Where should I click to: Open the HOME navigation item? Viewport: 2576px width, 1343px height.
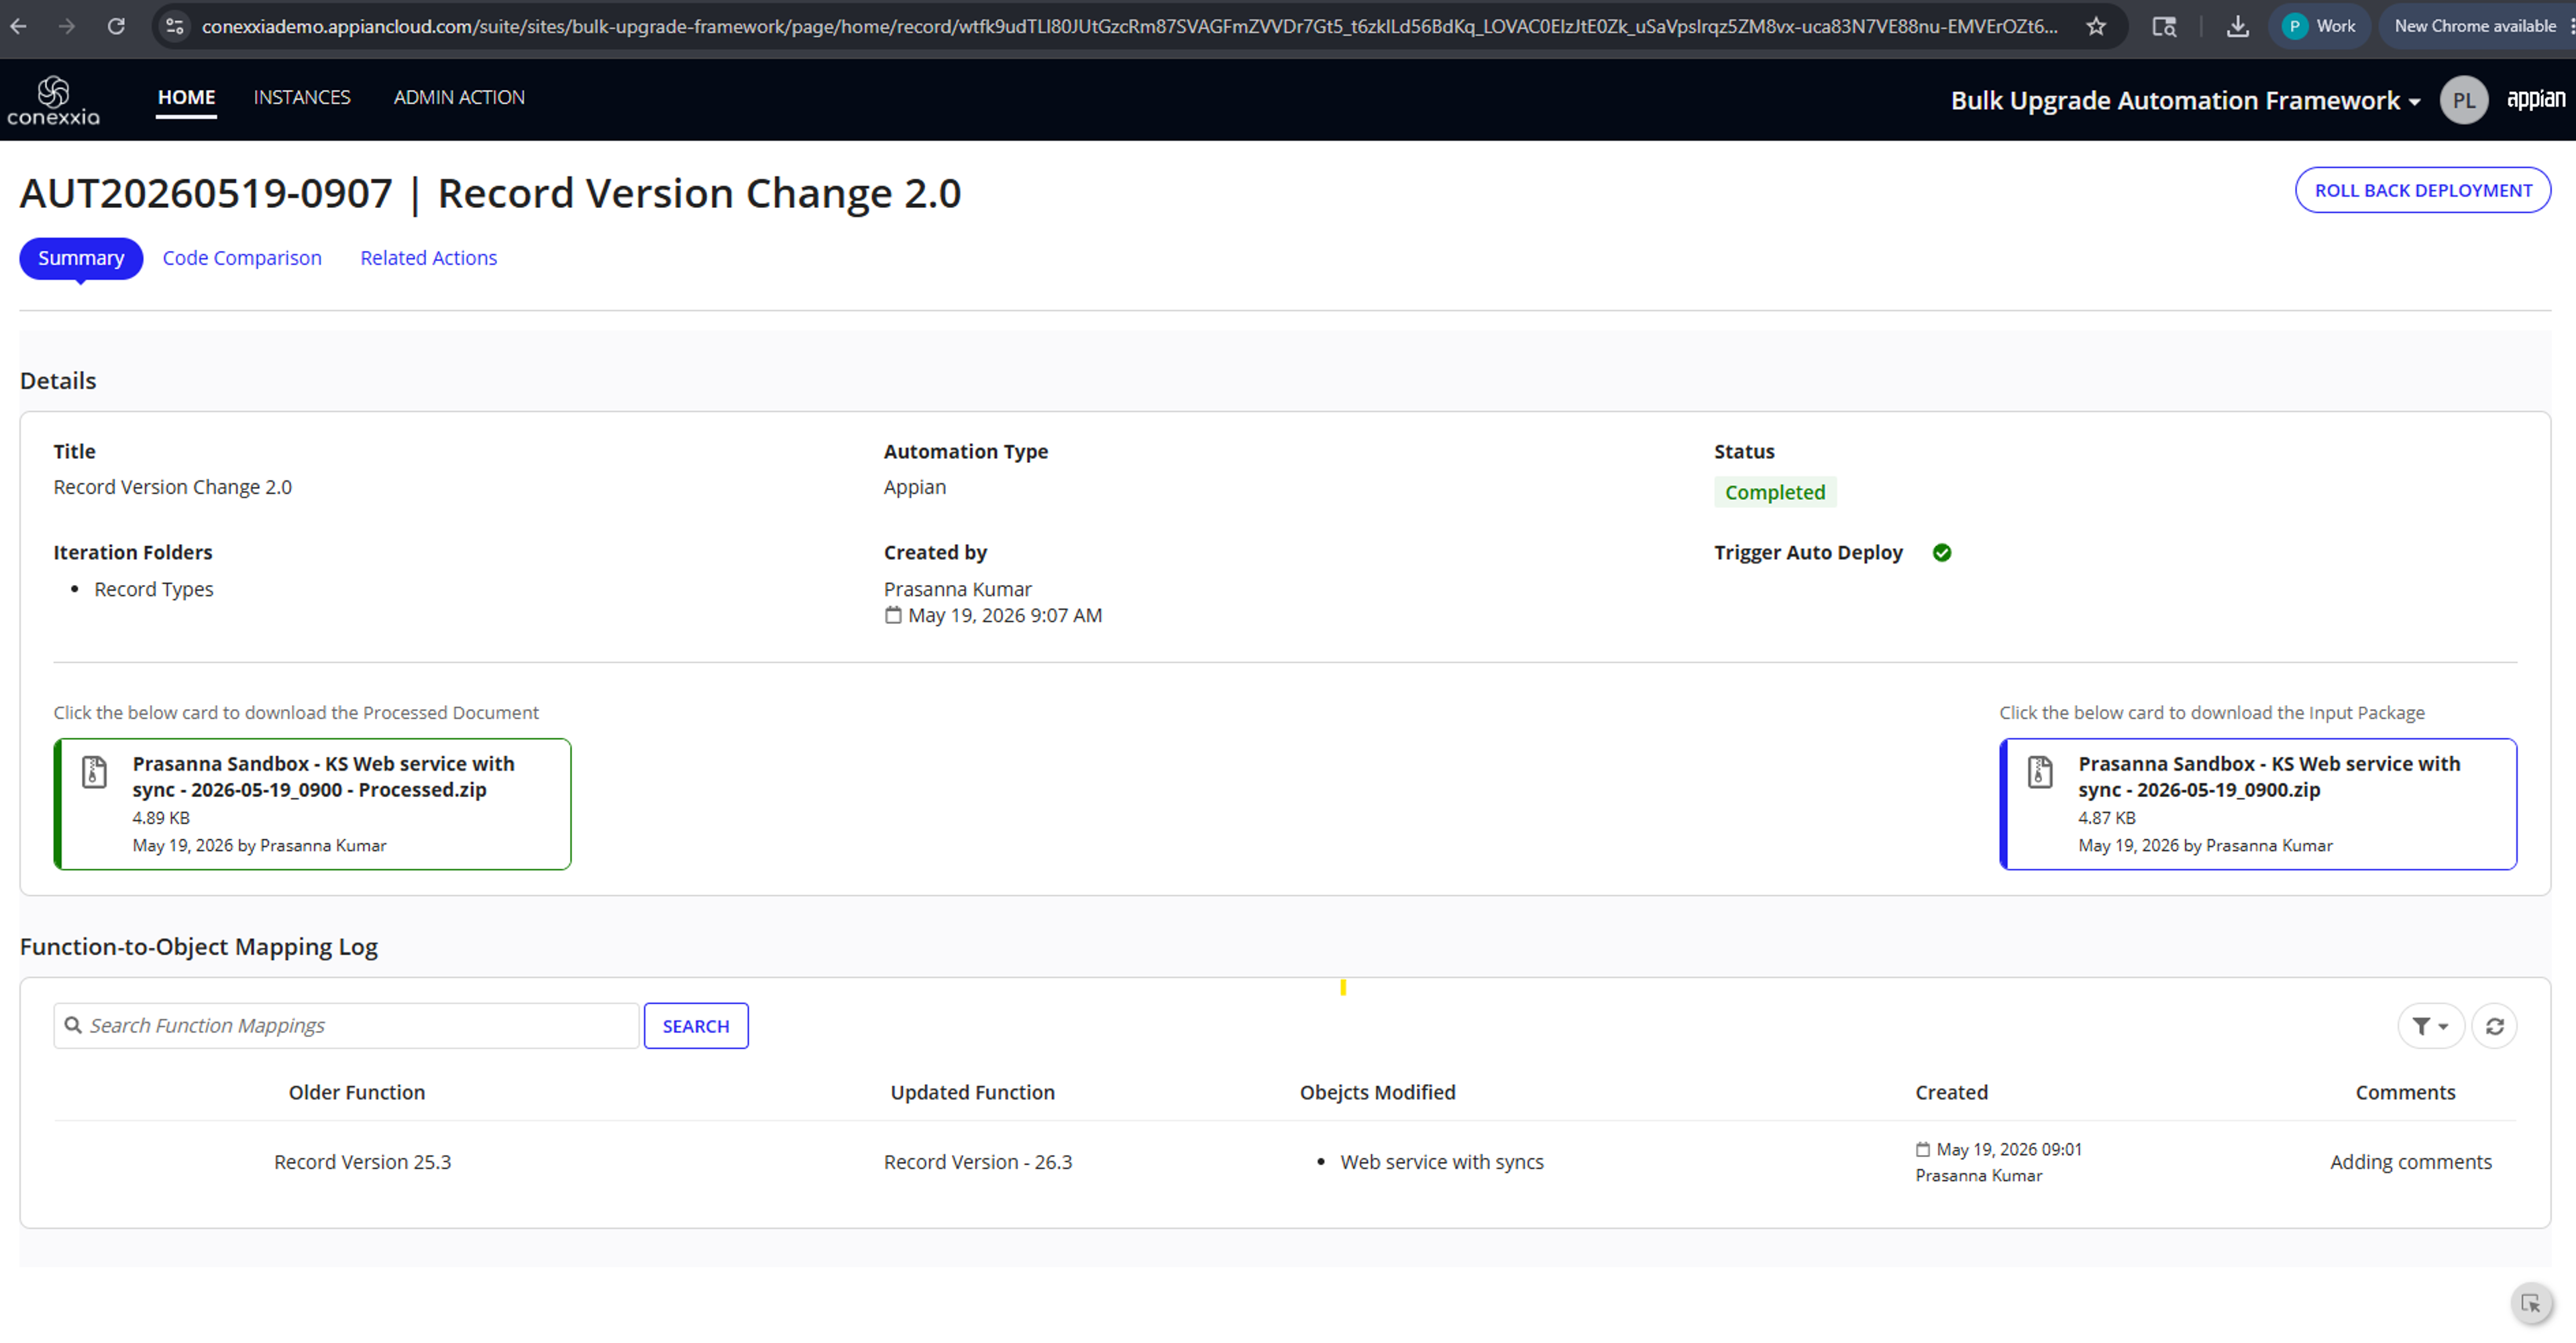pyautogui.click(x=186, y=97)
